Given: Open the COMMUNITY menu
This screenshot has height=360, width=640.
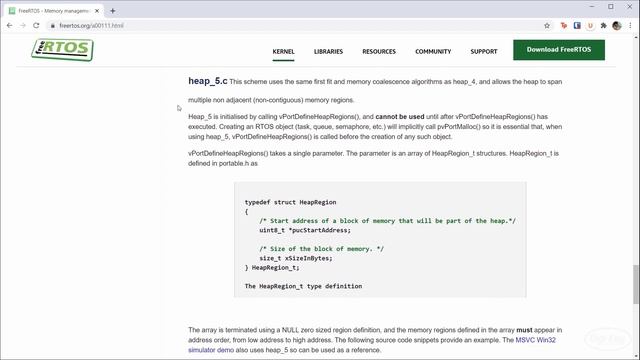Looking at the screenshot, I should (x=433, y=51).
